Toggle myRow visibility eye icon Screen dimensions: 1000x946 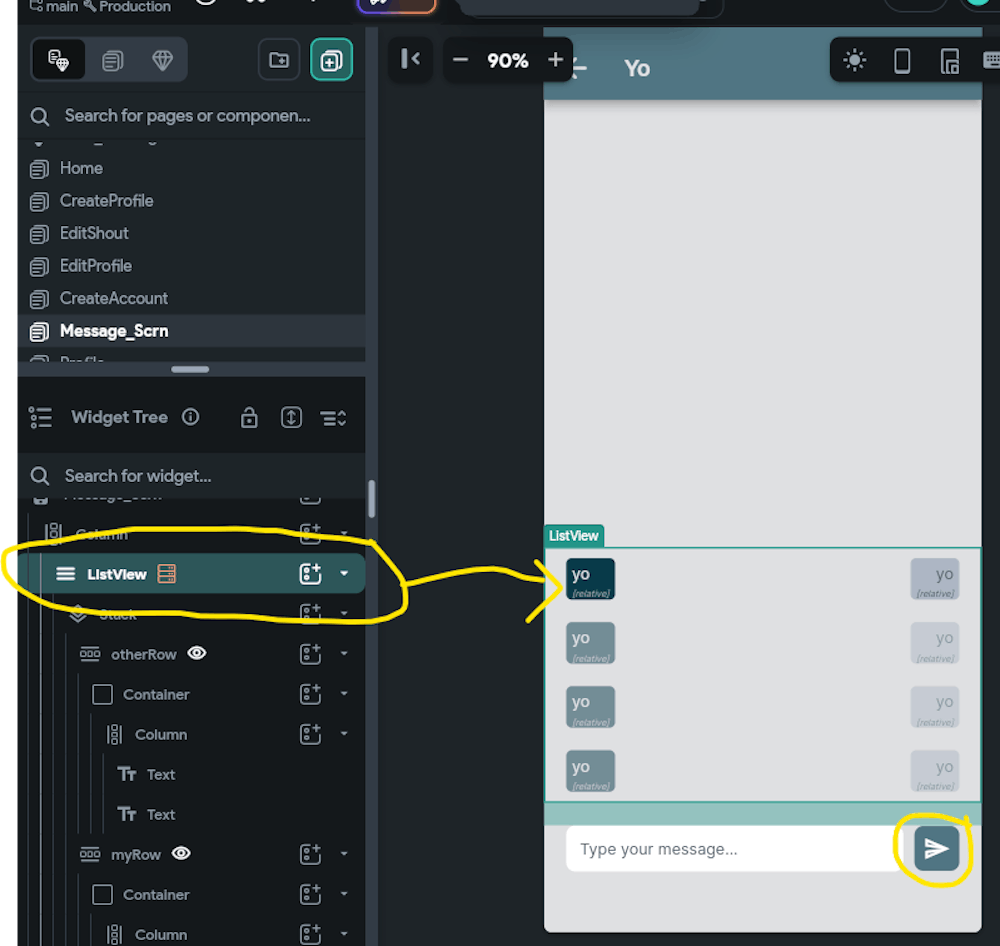point(181,854)
